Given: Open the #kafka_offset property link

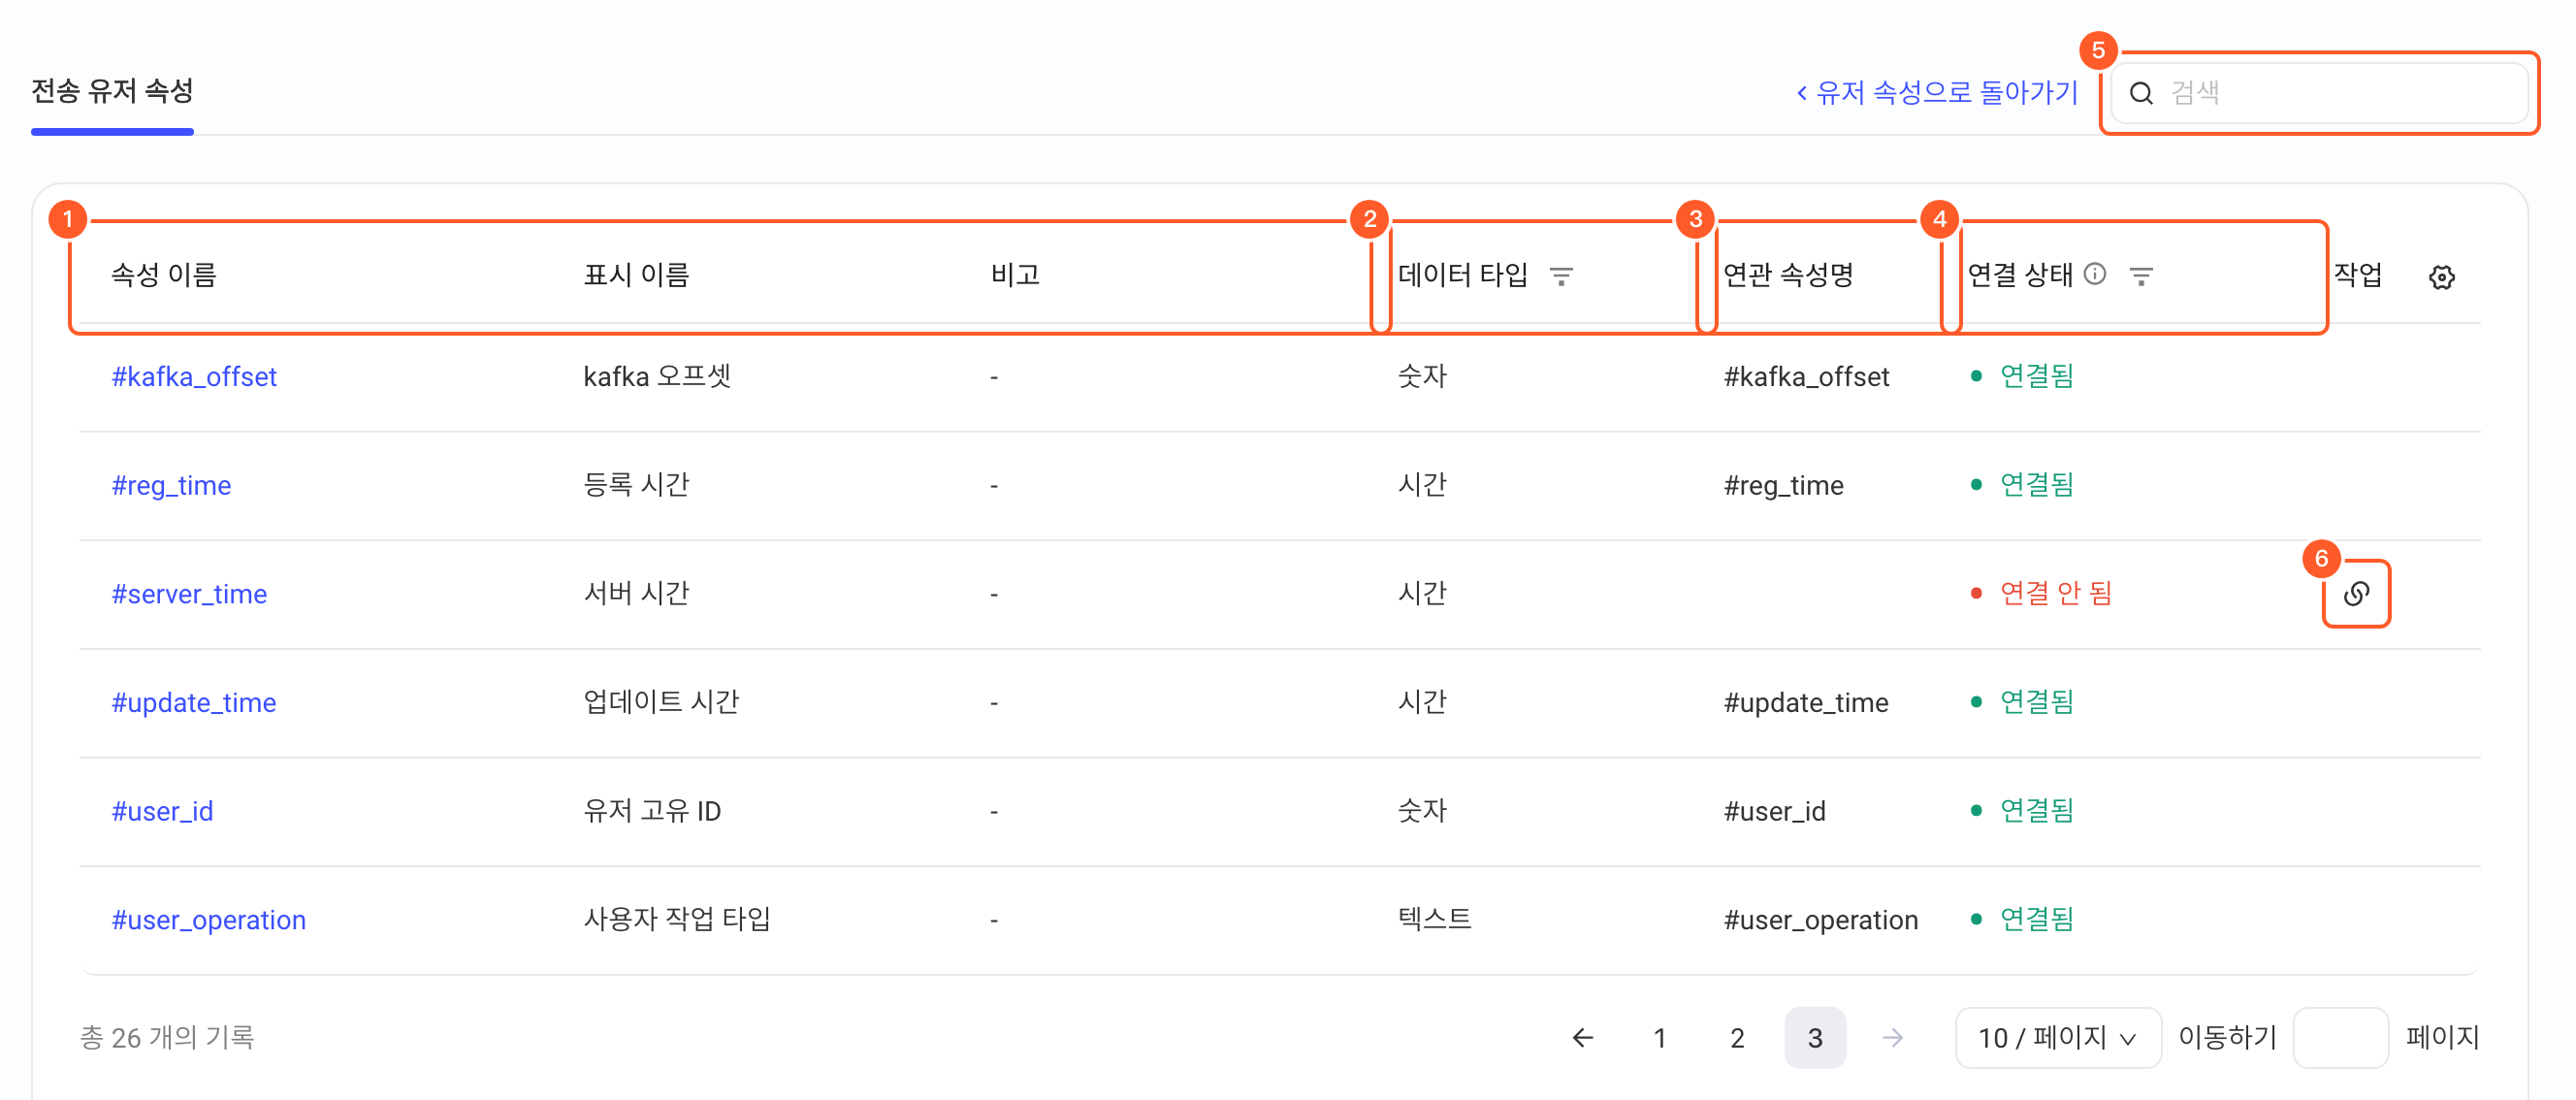Looking at the screenshot, I should [x=194, y=377].
